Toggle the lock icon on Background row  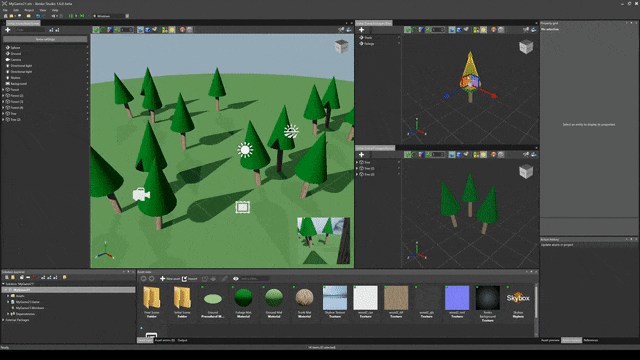point(87,84)
